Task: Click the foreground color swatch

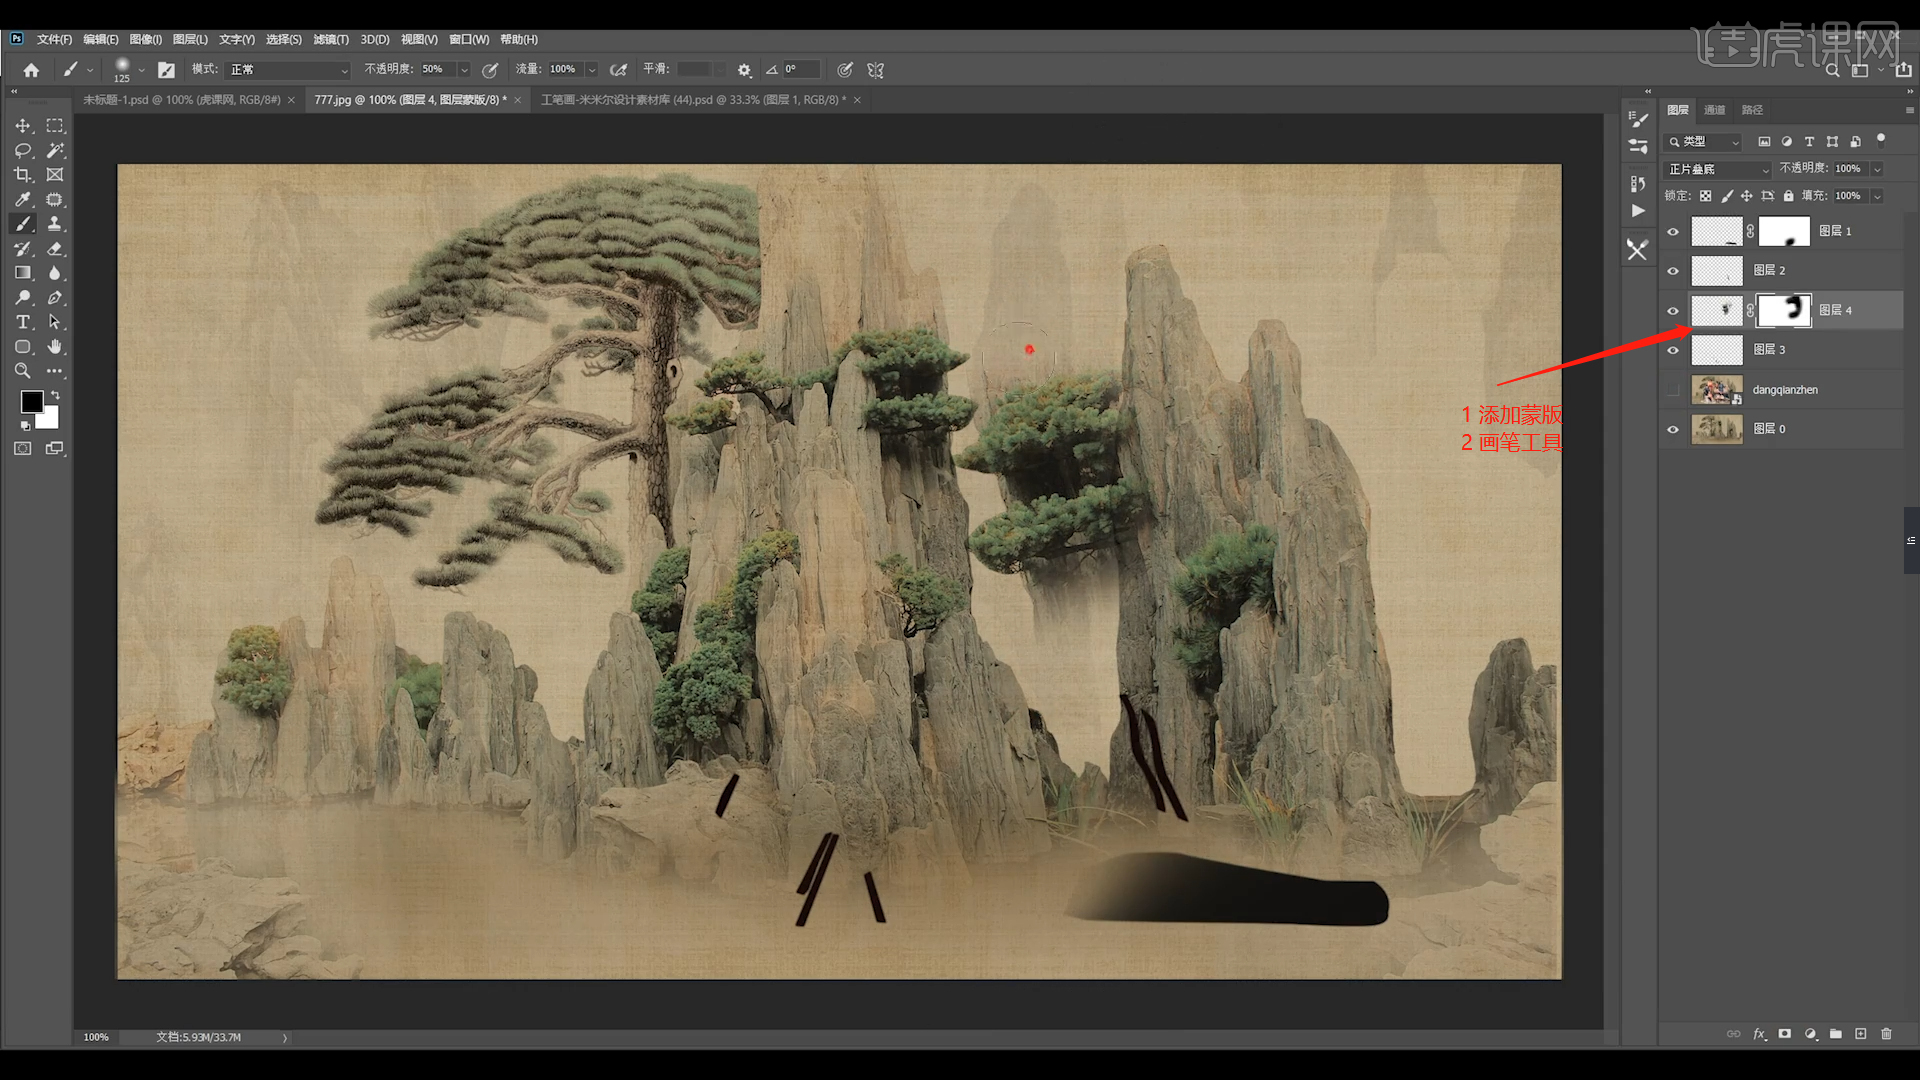Action: tap(32, 402)
